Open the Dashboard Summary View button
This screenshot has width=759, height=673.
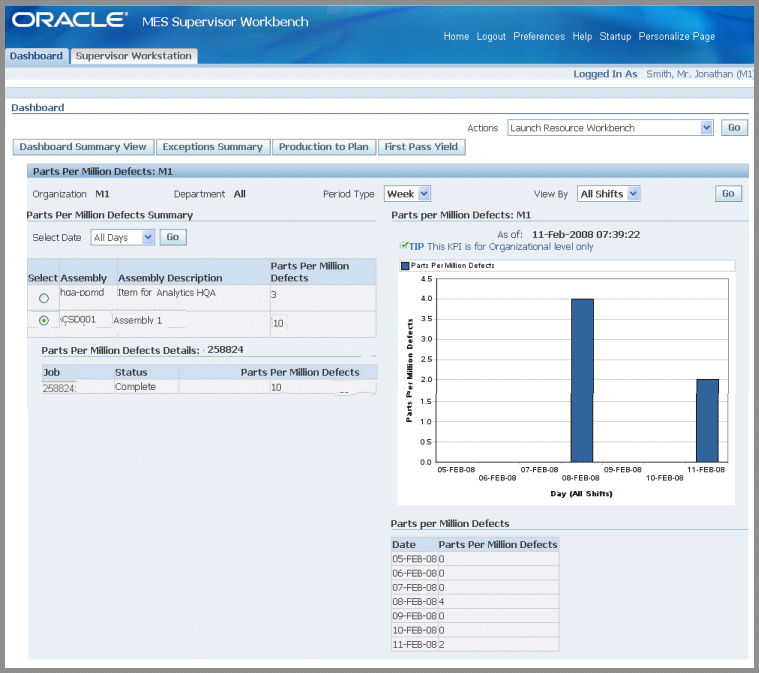[x=83, y=147]
